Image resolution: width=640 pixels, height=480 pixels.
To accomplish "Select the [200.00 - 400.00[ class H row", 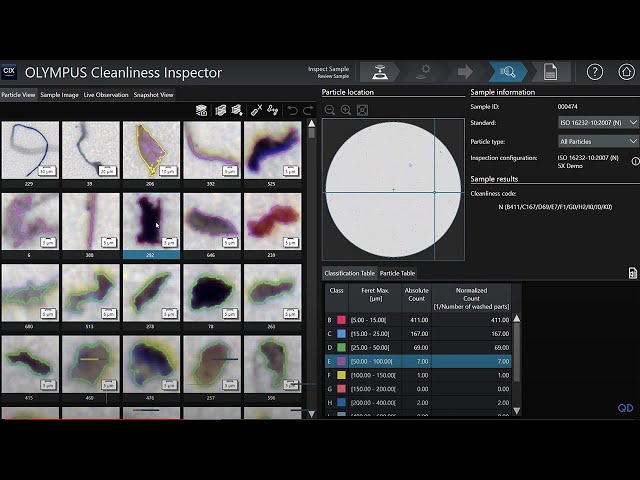I will tap(418, 403).
